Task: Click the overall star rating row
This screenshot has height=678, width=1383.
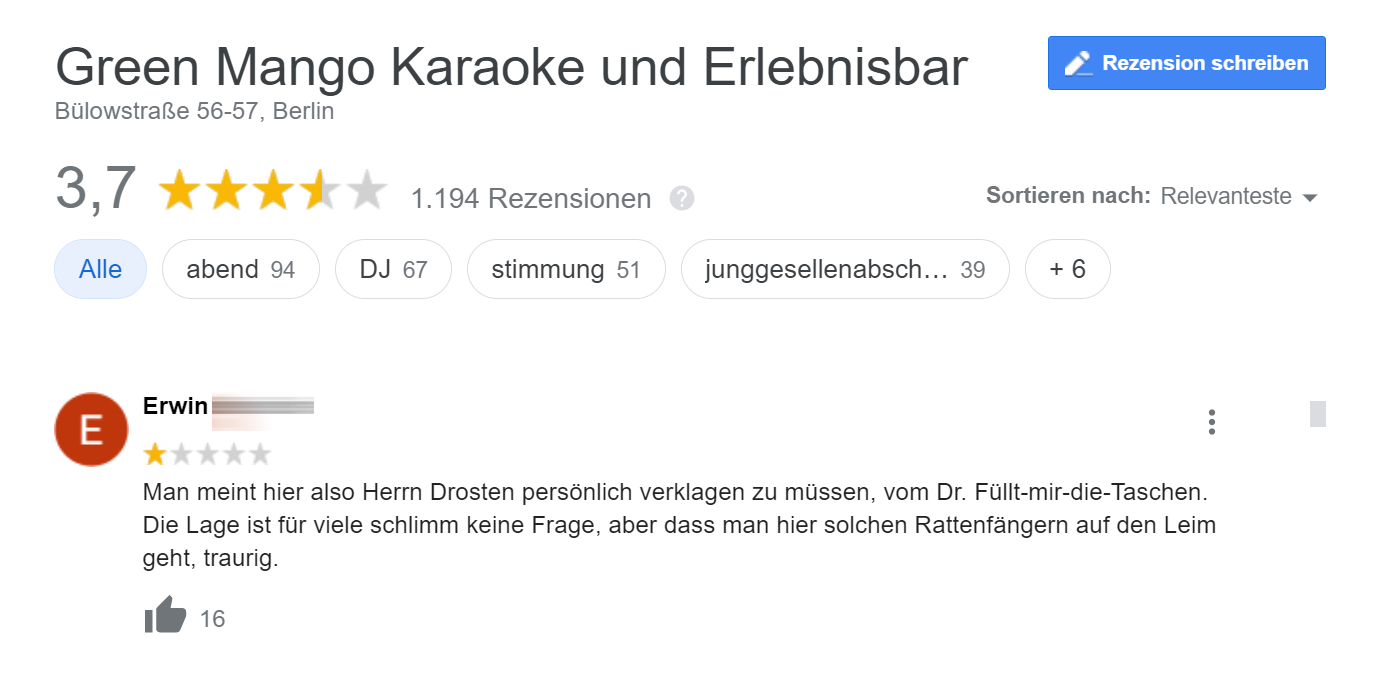Action: tap(272, 190)
